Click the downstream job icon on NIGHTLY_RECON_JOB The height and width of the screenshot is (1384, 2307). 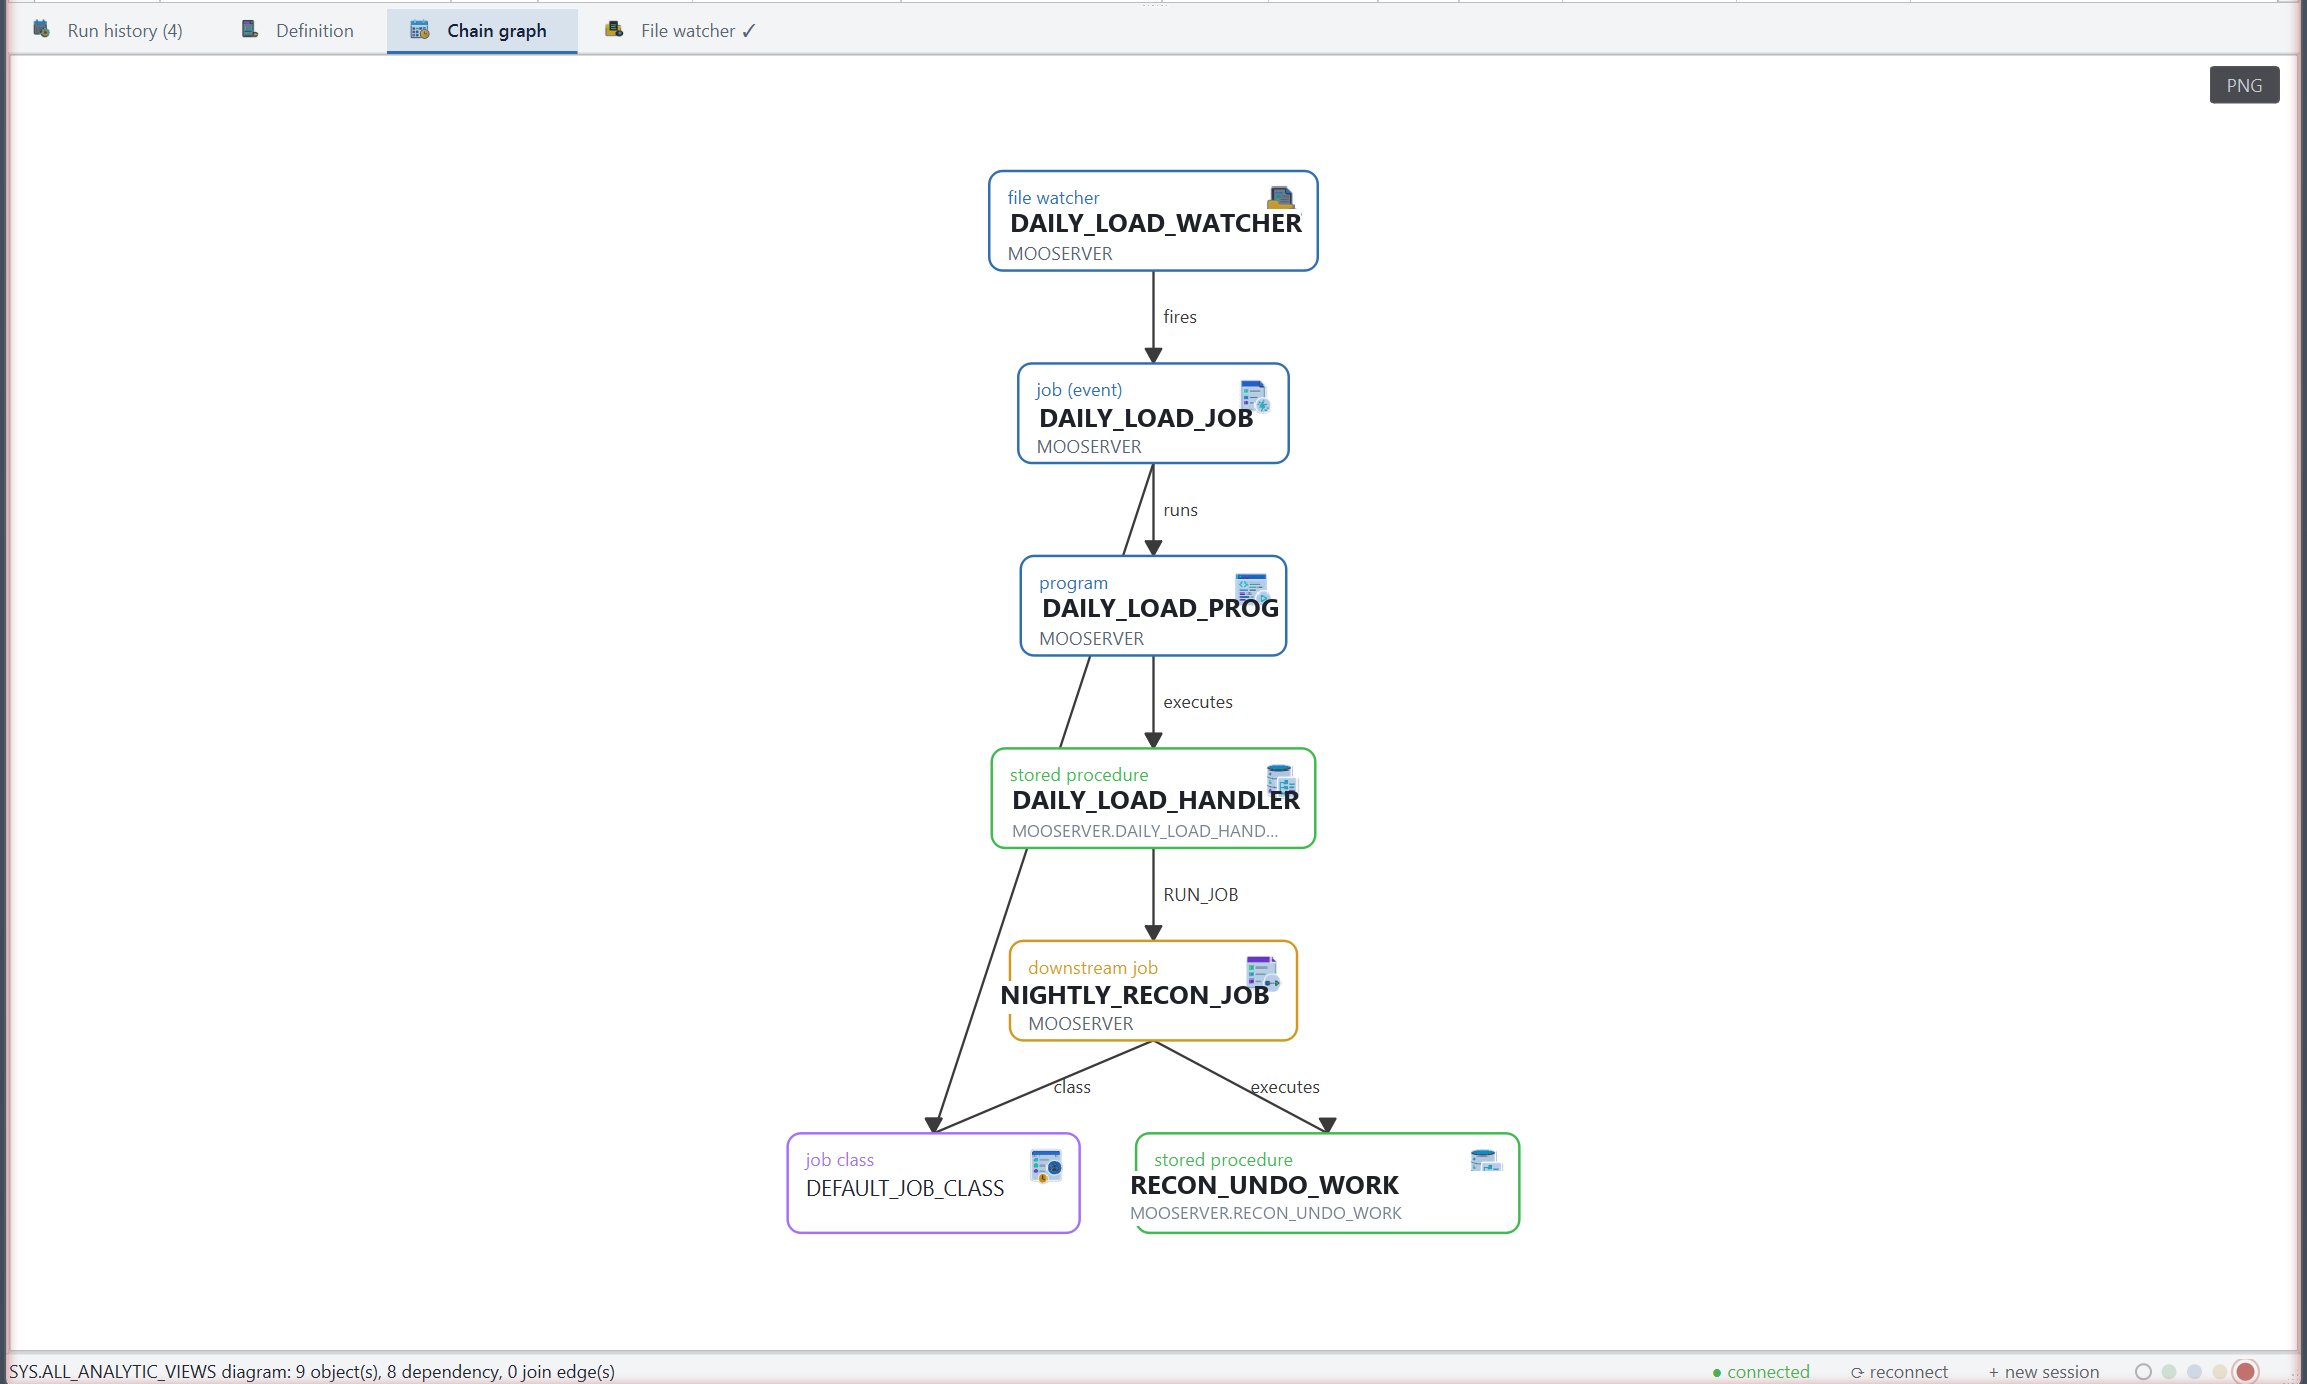1263,972
